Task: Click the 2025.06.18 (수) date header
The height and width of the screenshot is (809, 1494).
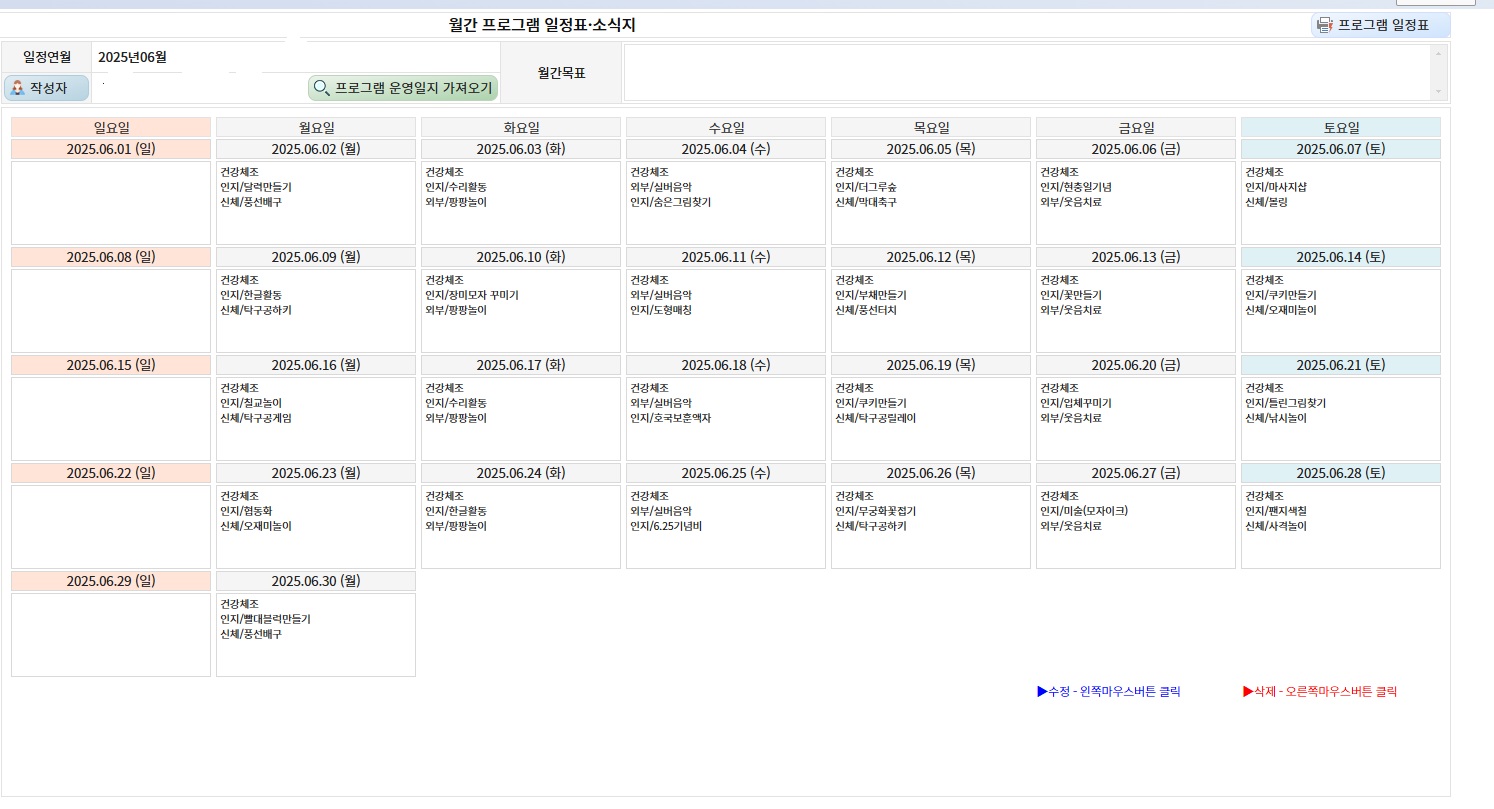Action: (726, 365)
